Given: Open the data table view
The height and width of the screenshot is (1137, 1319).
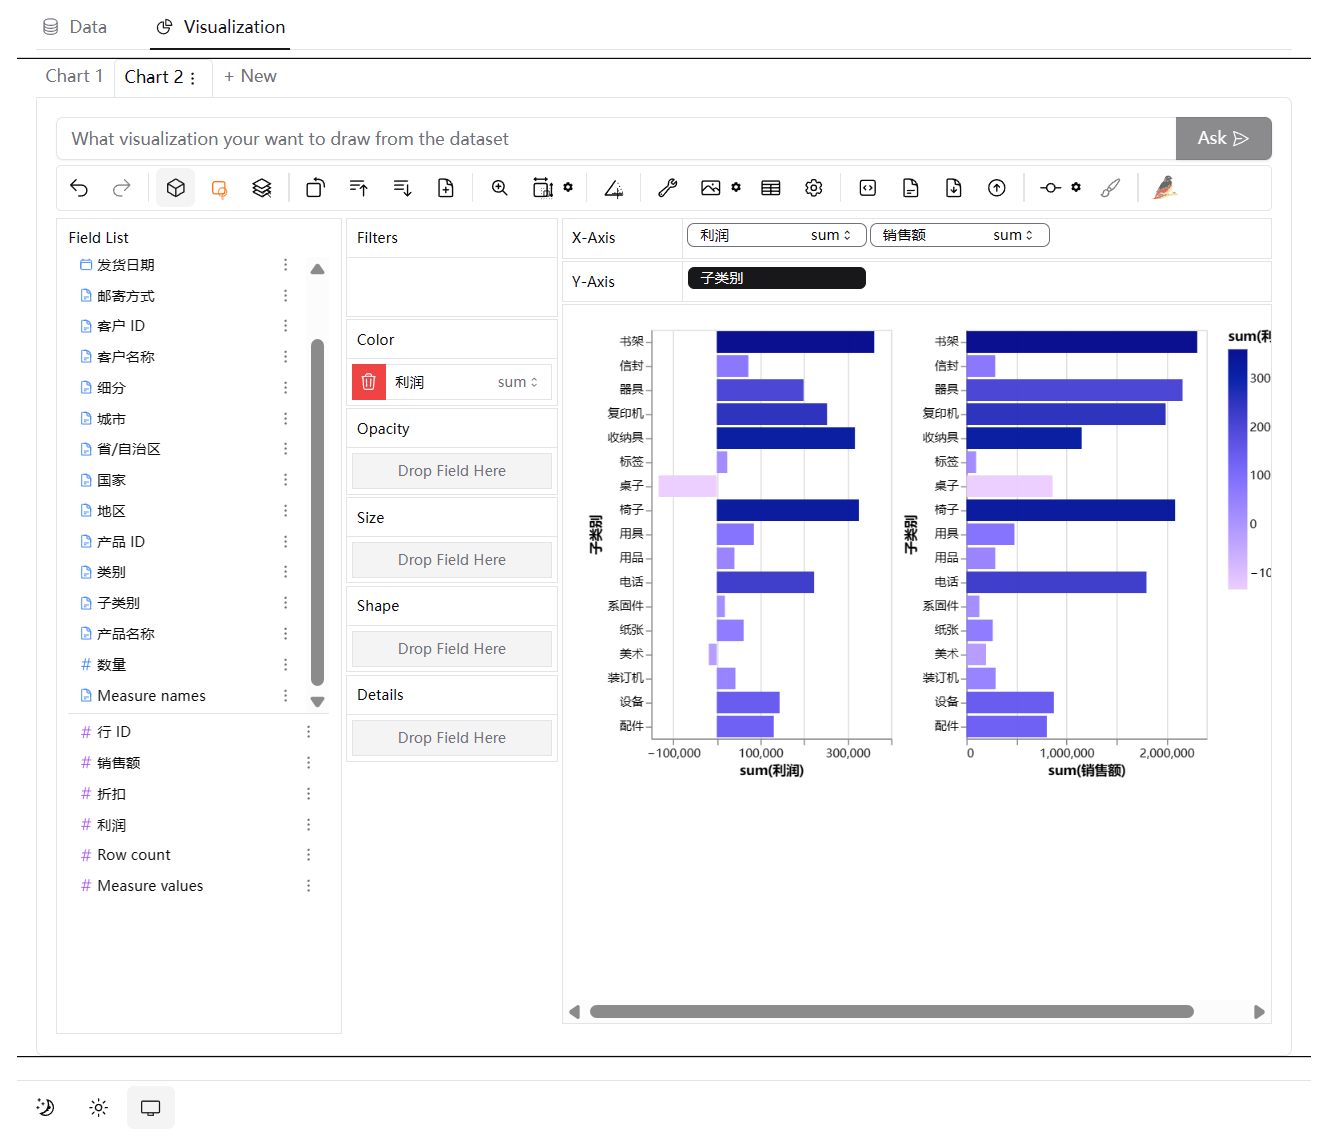Looking at the screenshot, I should (770, 187).
